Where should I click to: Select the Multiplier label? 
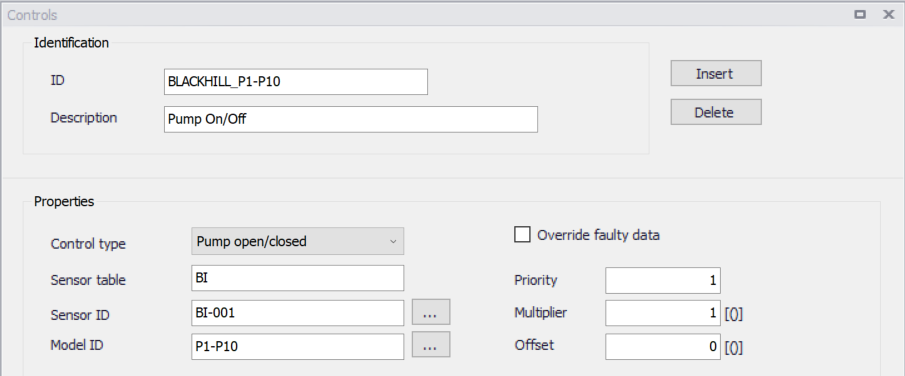point(541,312)
